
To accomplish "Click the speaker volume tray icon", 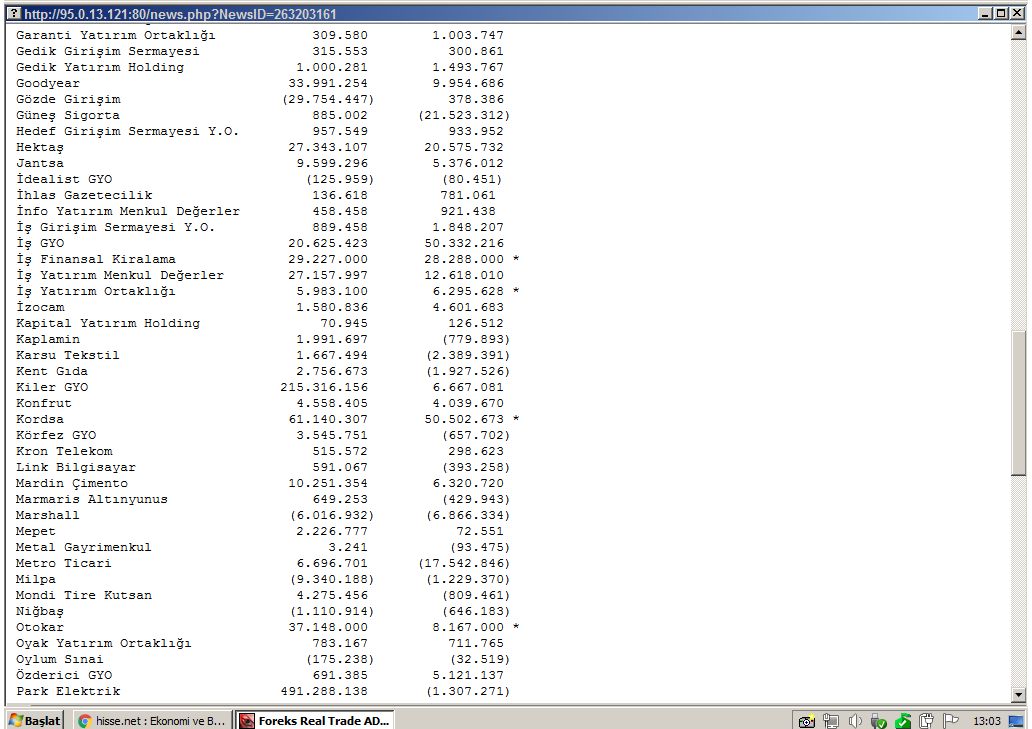I will [855, 721].
